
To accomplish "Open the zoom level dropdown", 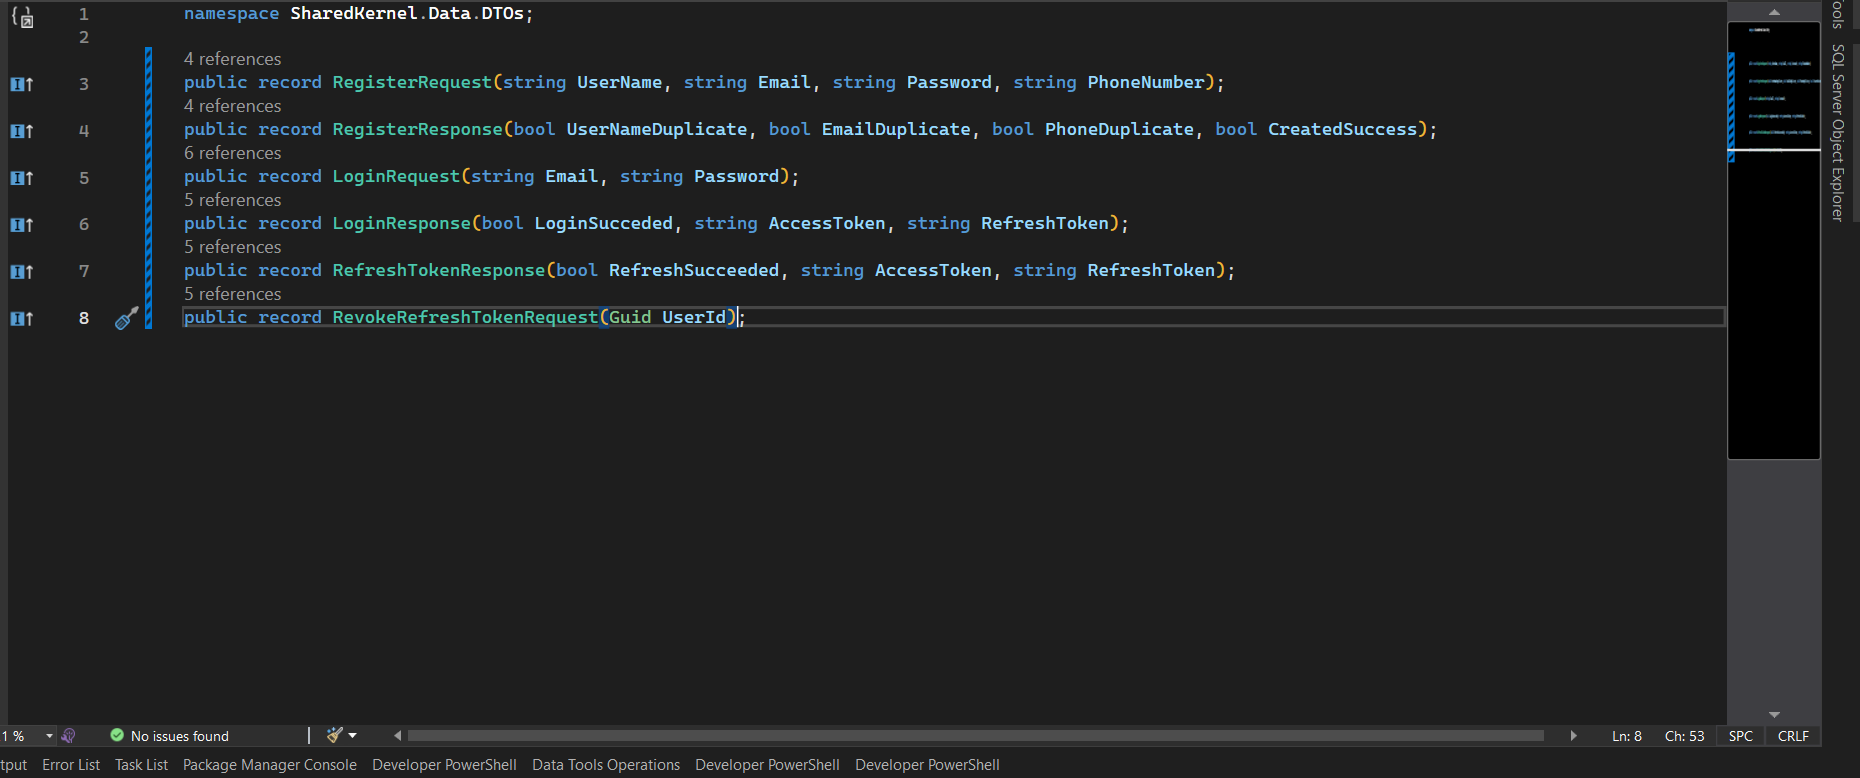I will (x=49, y=736).
